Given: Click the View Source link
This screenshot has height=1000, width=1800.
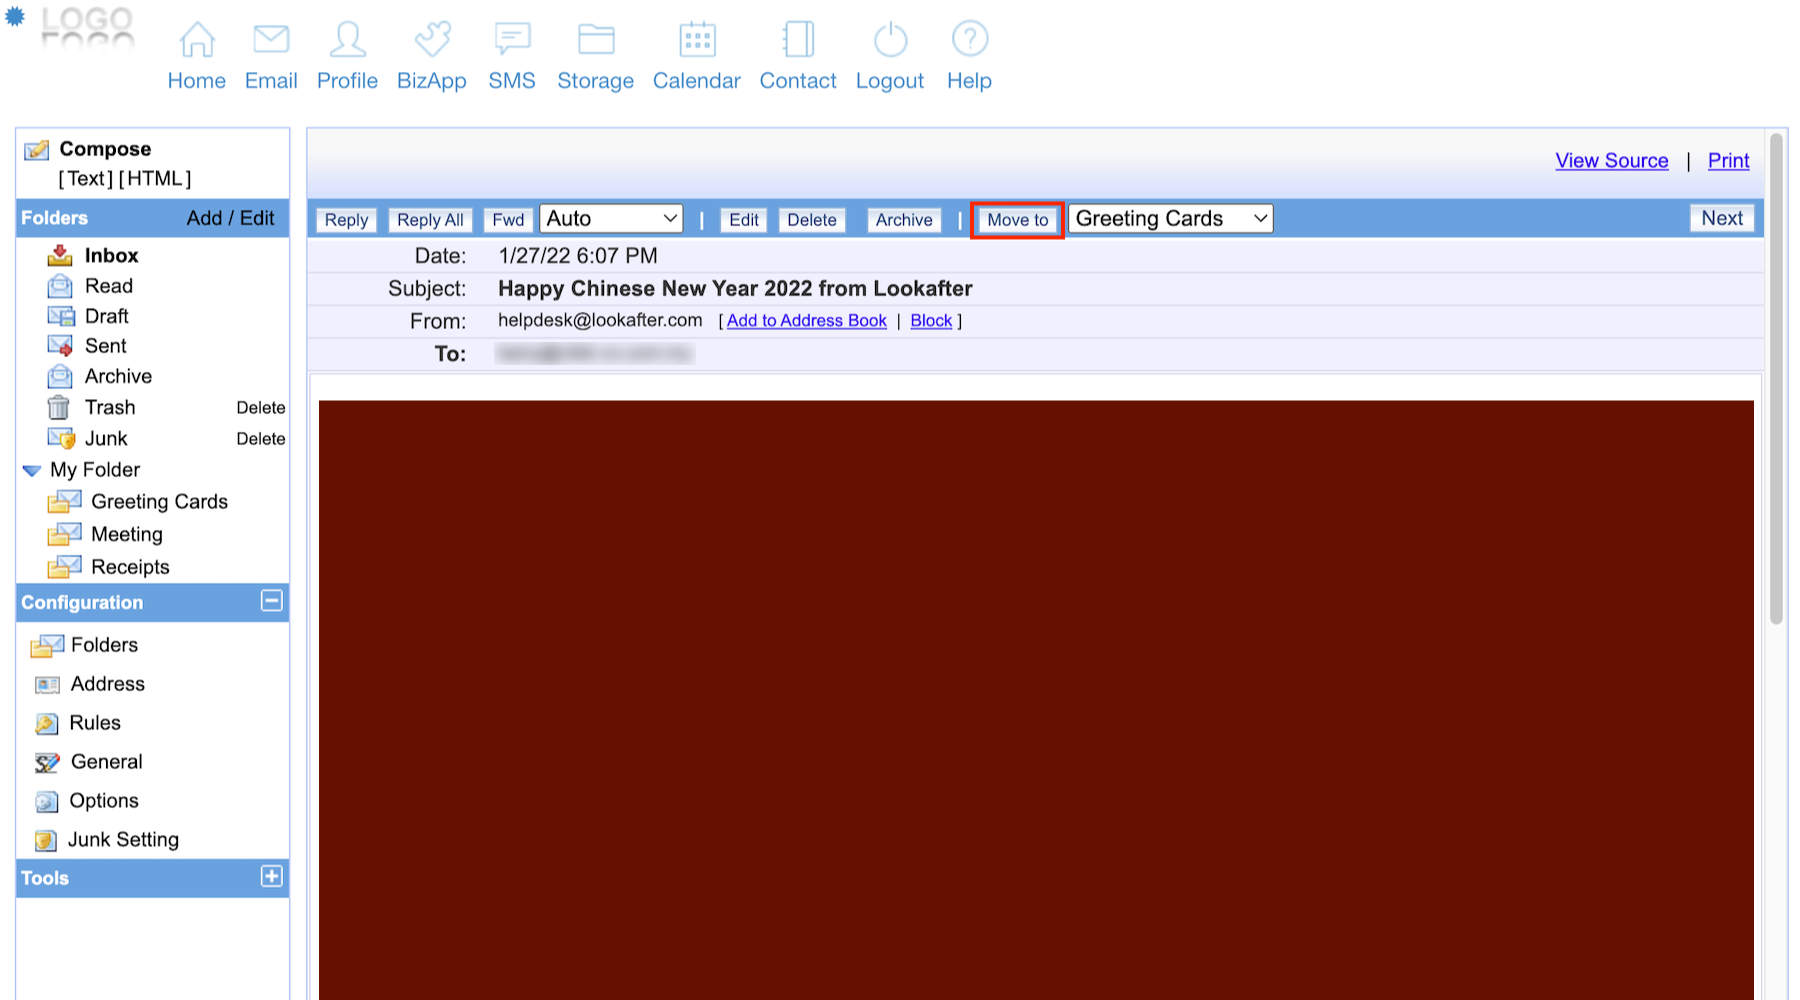Looking at the screenshot, I should [x=1611, y=161].
